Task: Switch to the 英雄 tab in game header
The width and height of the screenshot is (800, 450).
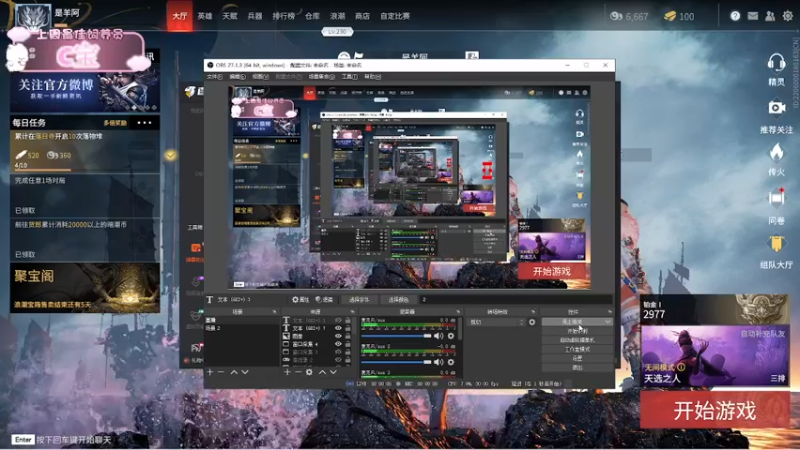Action: [205, 16]
